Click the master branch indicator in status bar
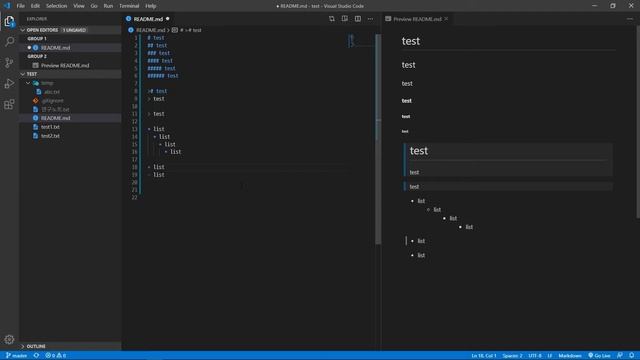 click(16, 356)
